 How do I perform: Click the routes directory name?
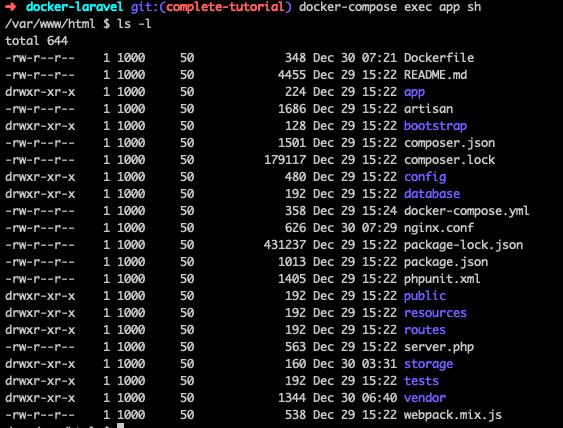pyautogui.click(x=425, y=330)
